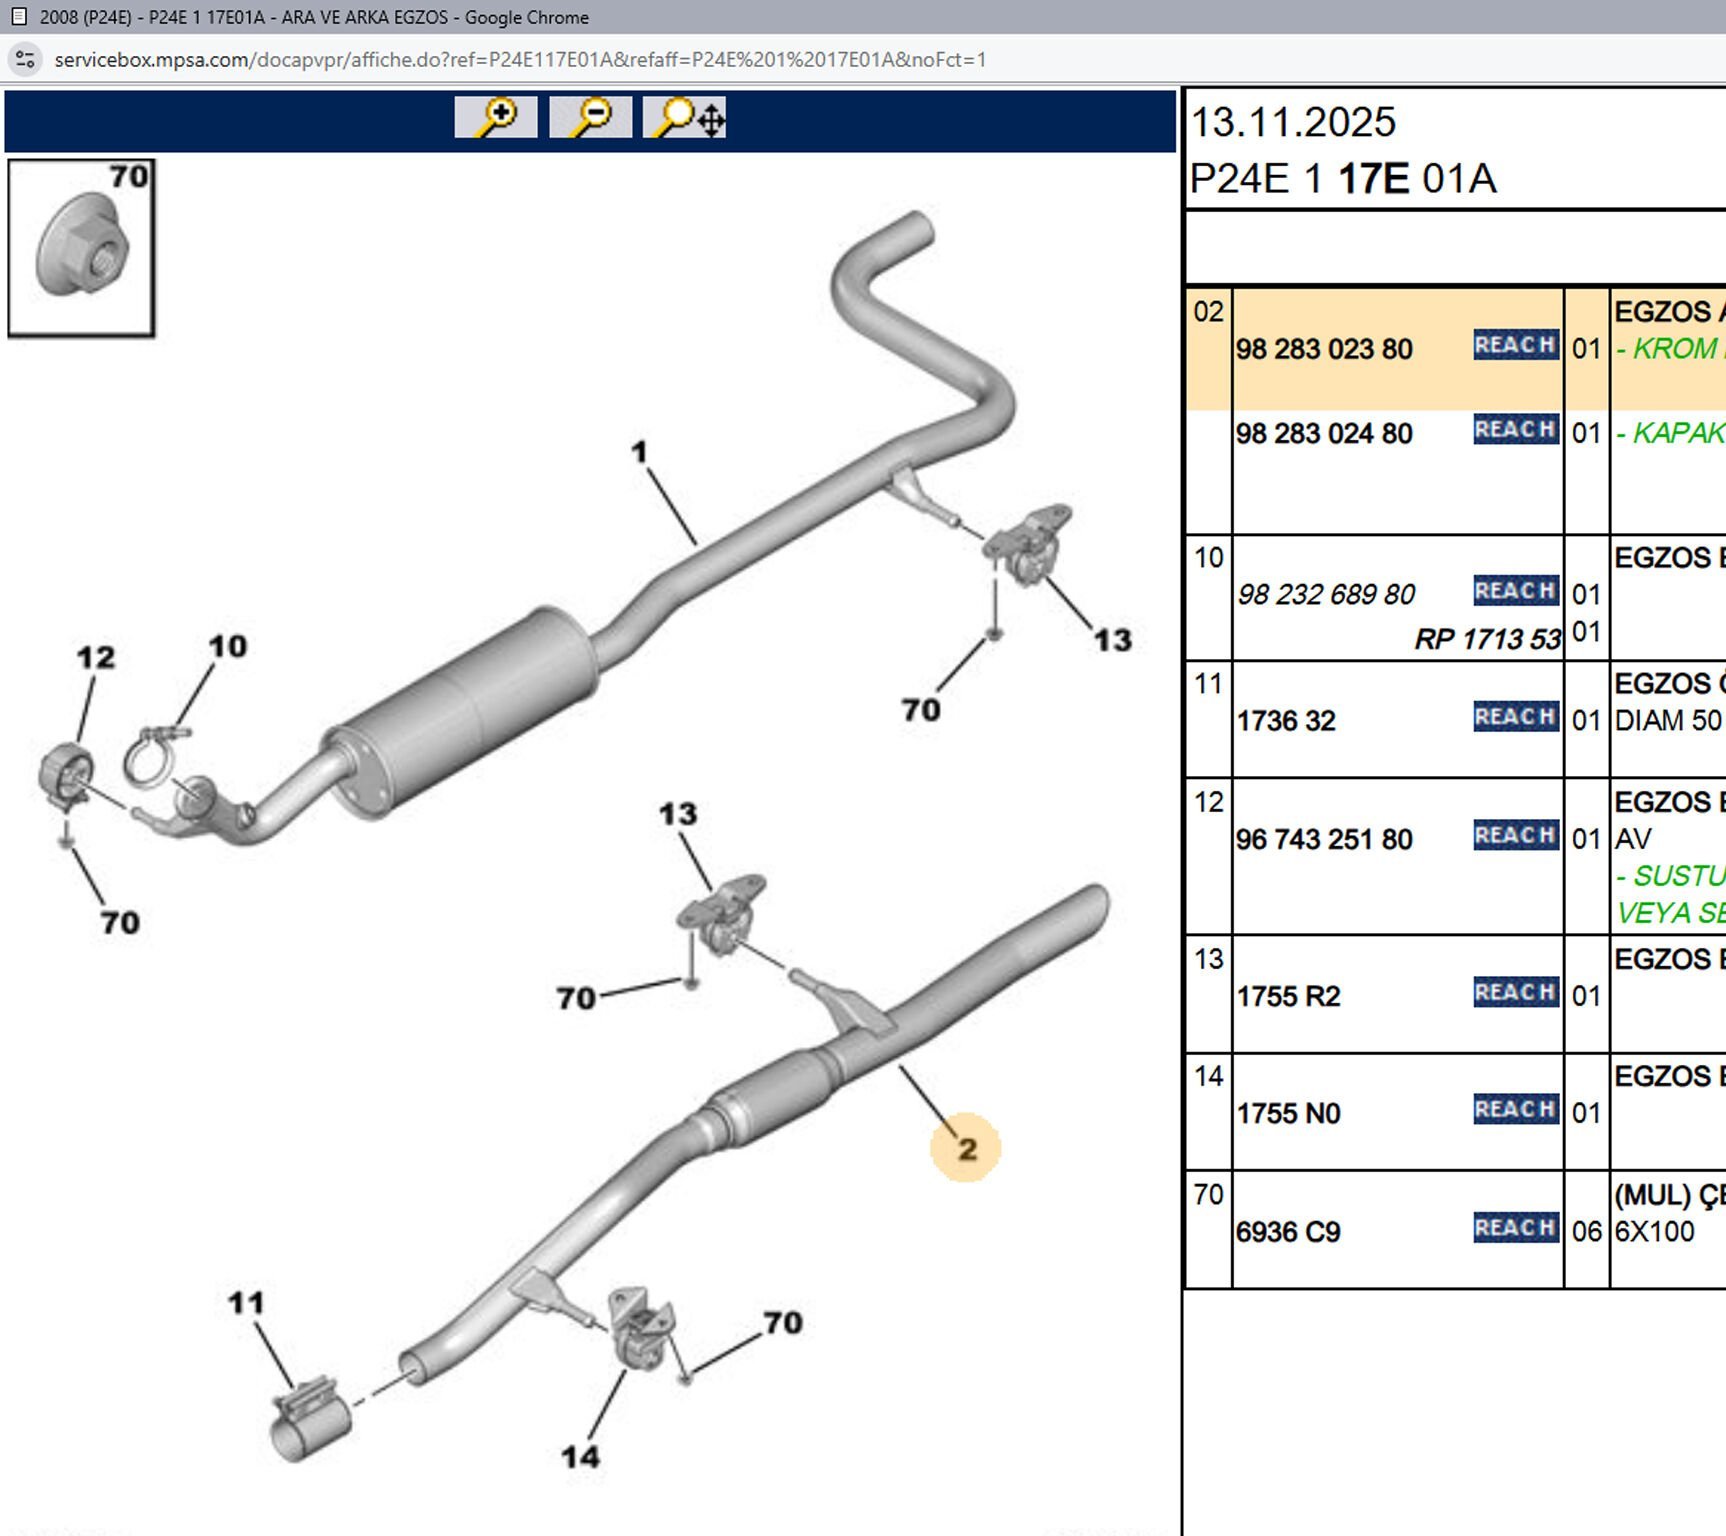
Task: Click REACH badge next to 1755 R2
Action: [1515, 992]
